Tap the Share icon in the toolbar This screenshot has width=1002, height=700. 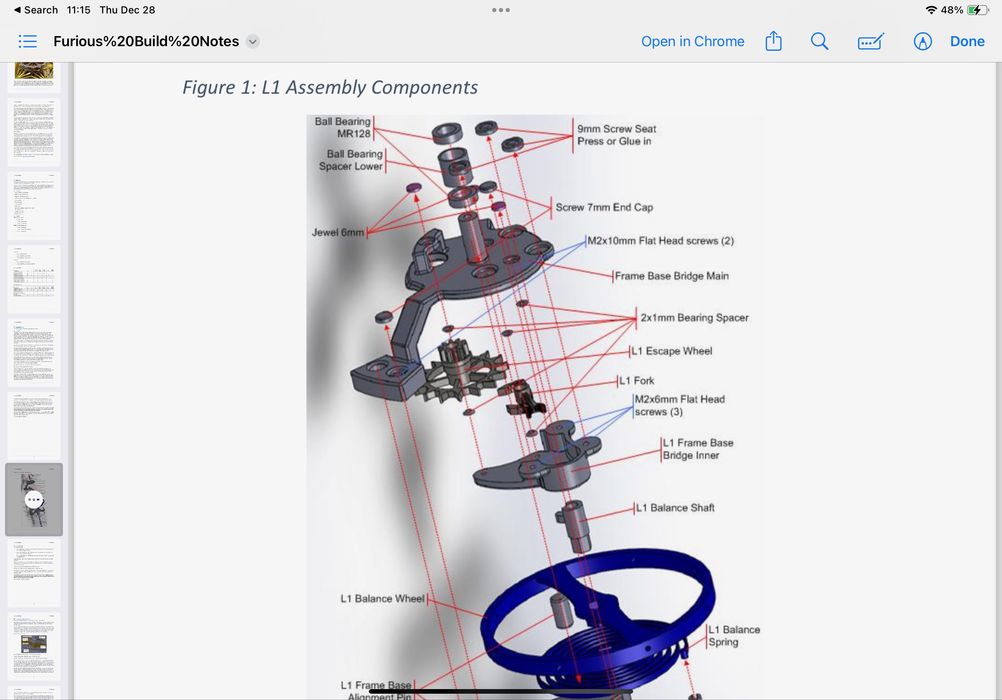773,41
